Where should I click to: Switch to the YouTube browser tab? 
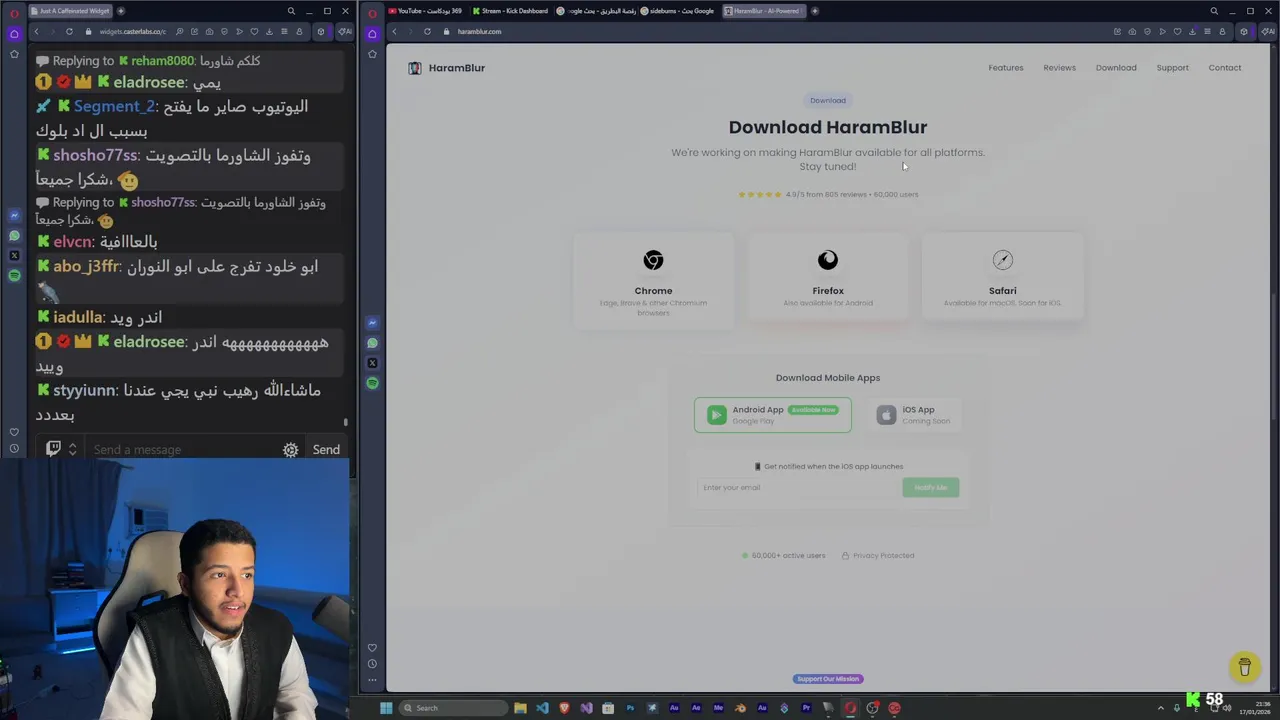[x=425, y=11]
